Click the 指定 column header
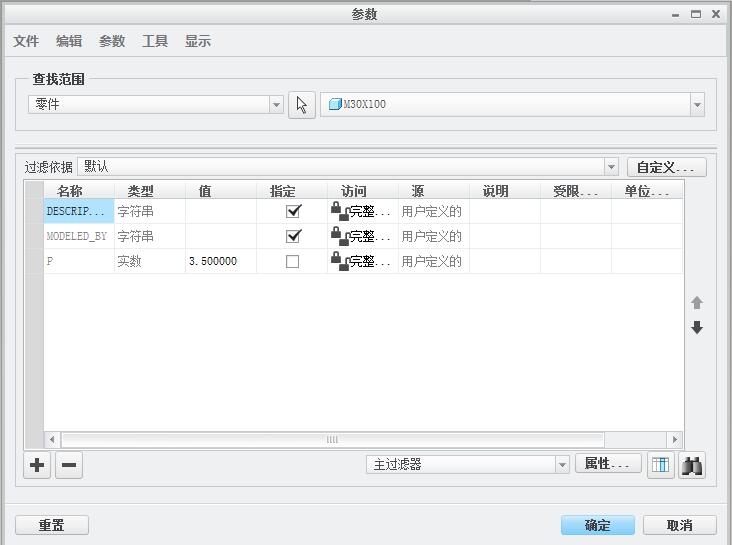 [x=292, y=191]
